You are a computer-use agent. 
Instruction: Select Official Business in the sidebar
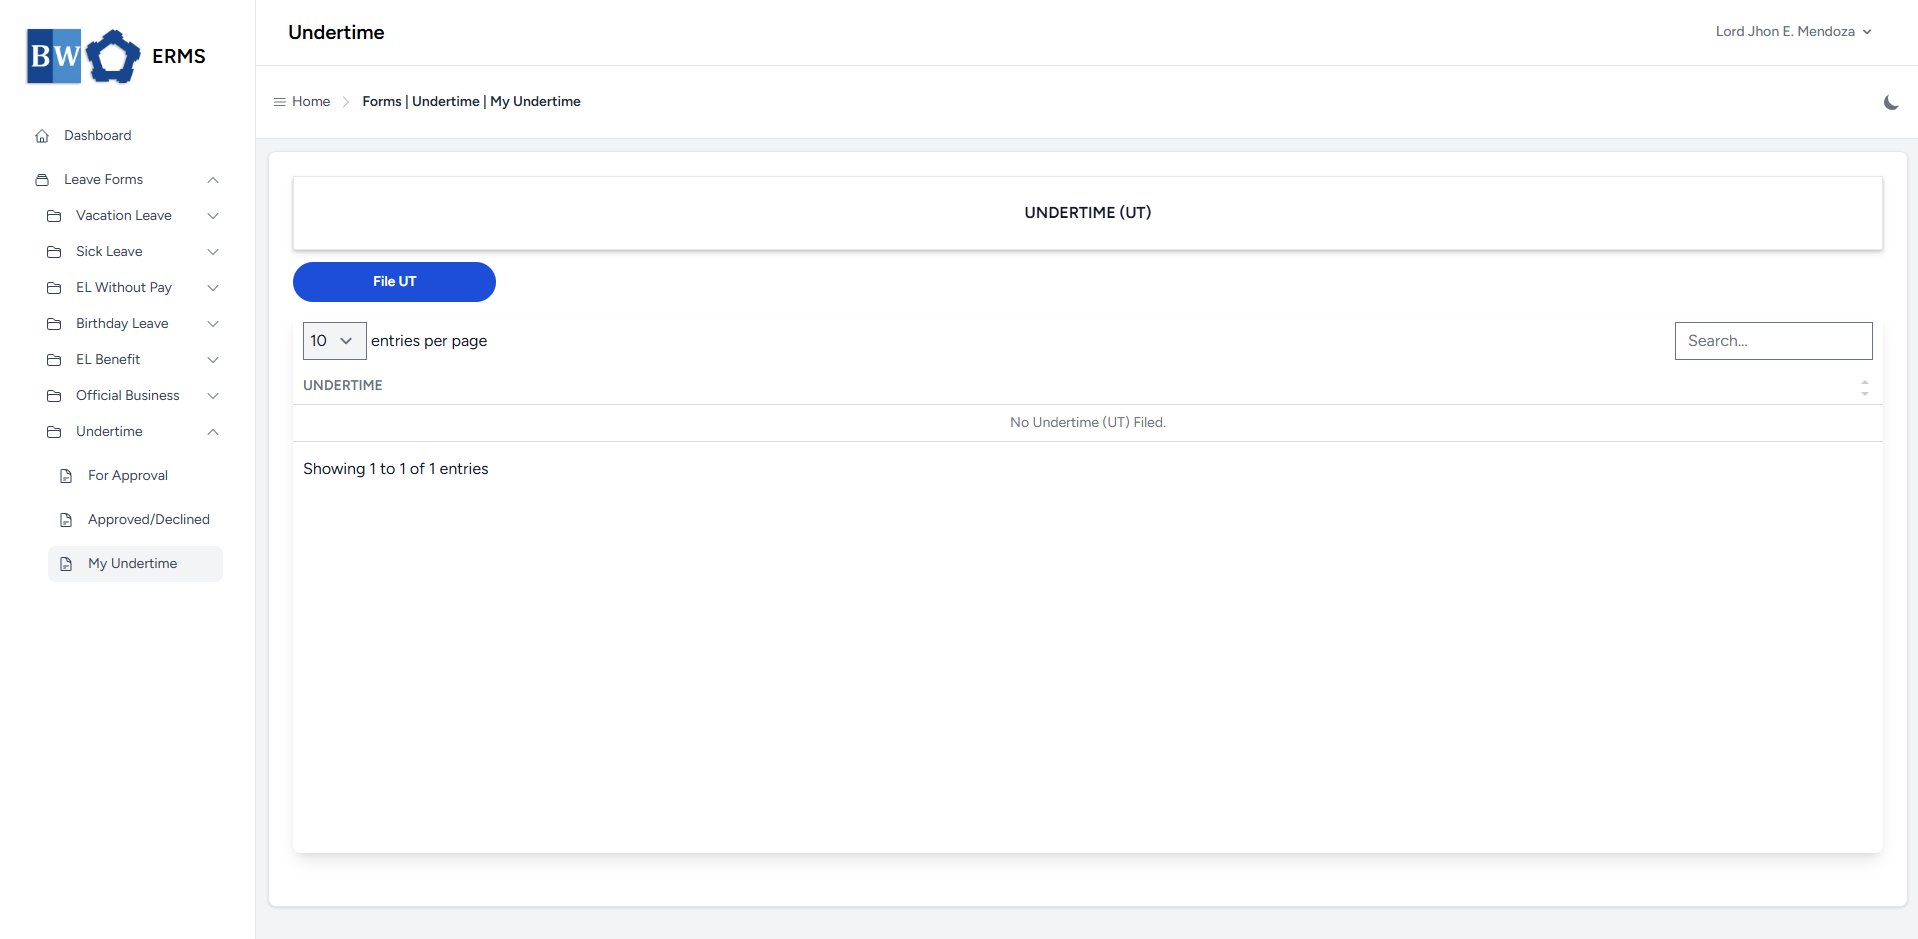tap(128, 396)
